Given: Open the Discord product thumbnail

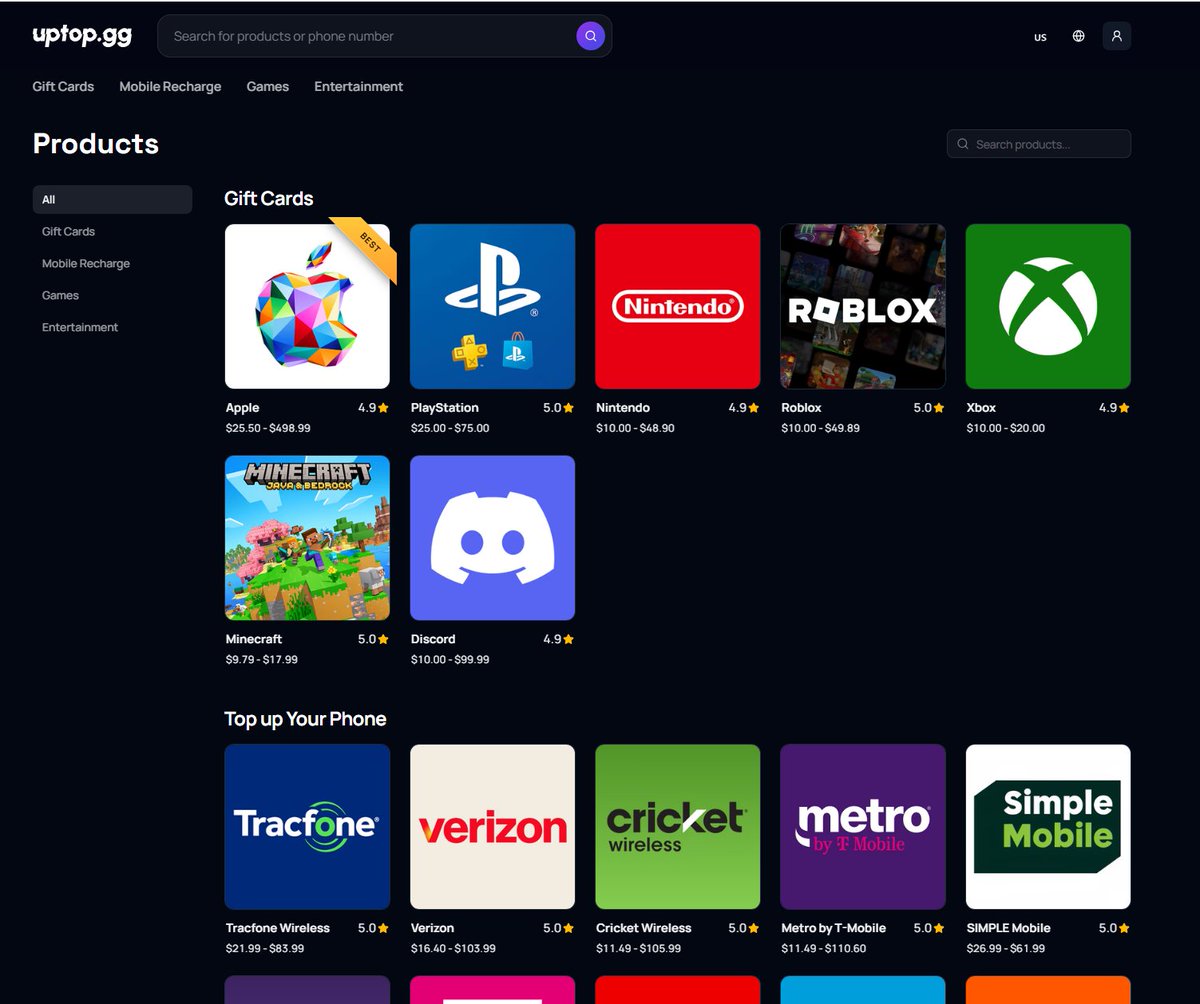Looking at the screenshot, I should coord(493,538).
